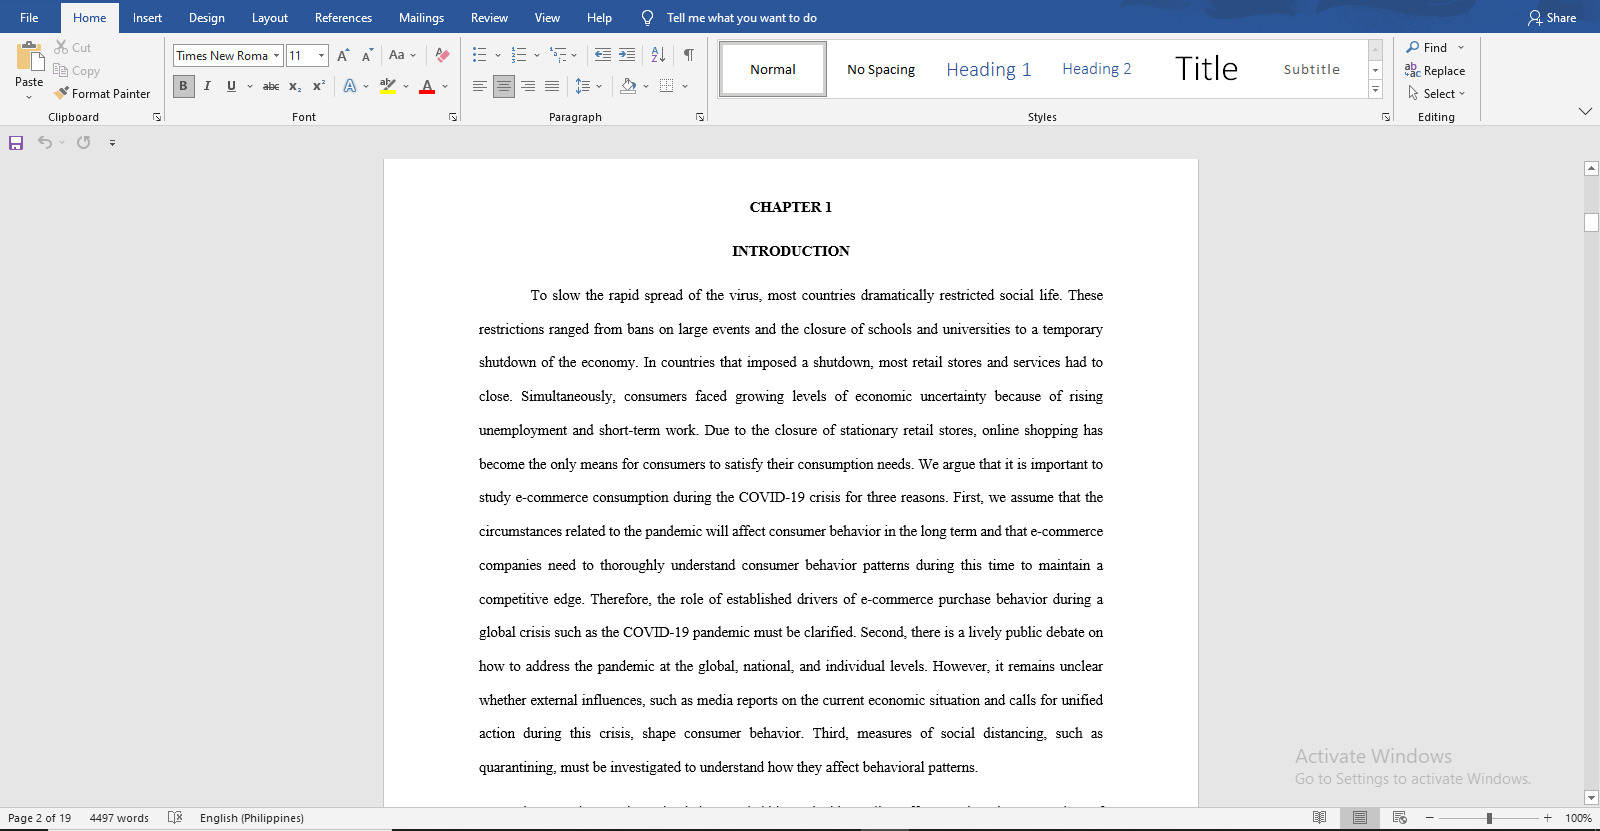1600x831 pixels.
Task: Increase font size with Grow Font icon
Action: 343,55
